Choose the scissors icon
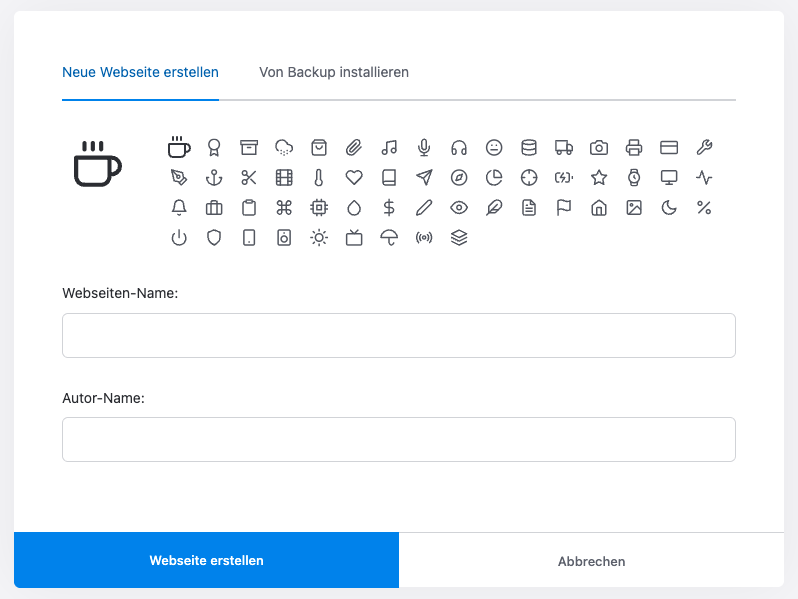The height and width of the screenshot is (599, 798). coord(249,178)
